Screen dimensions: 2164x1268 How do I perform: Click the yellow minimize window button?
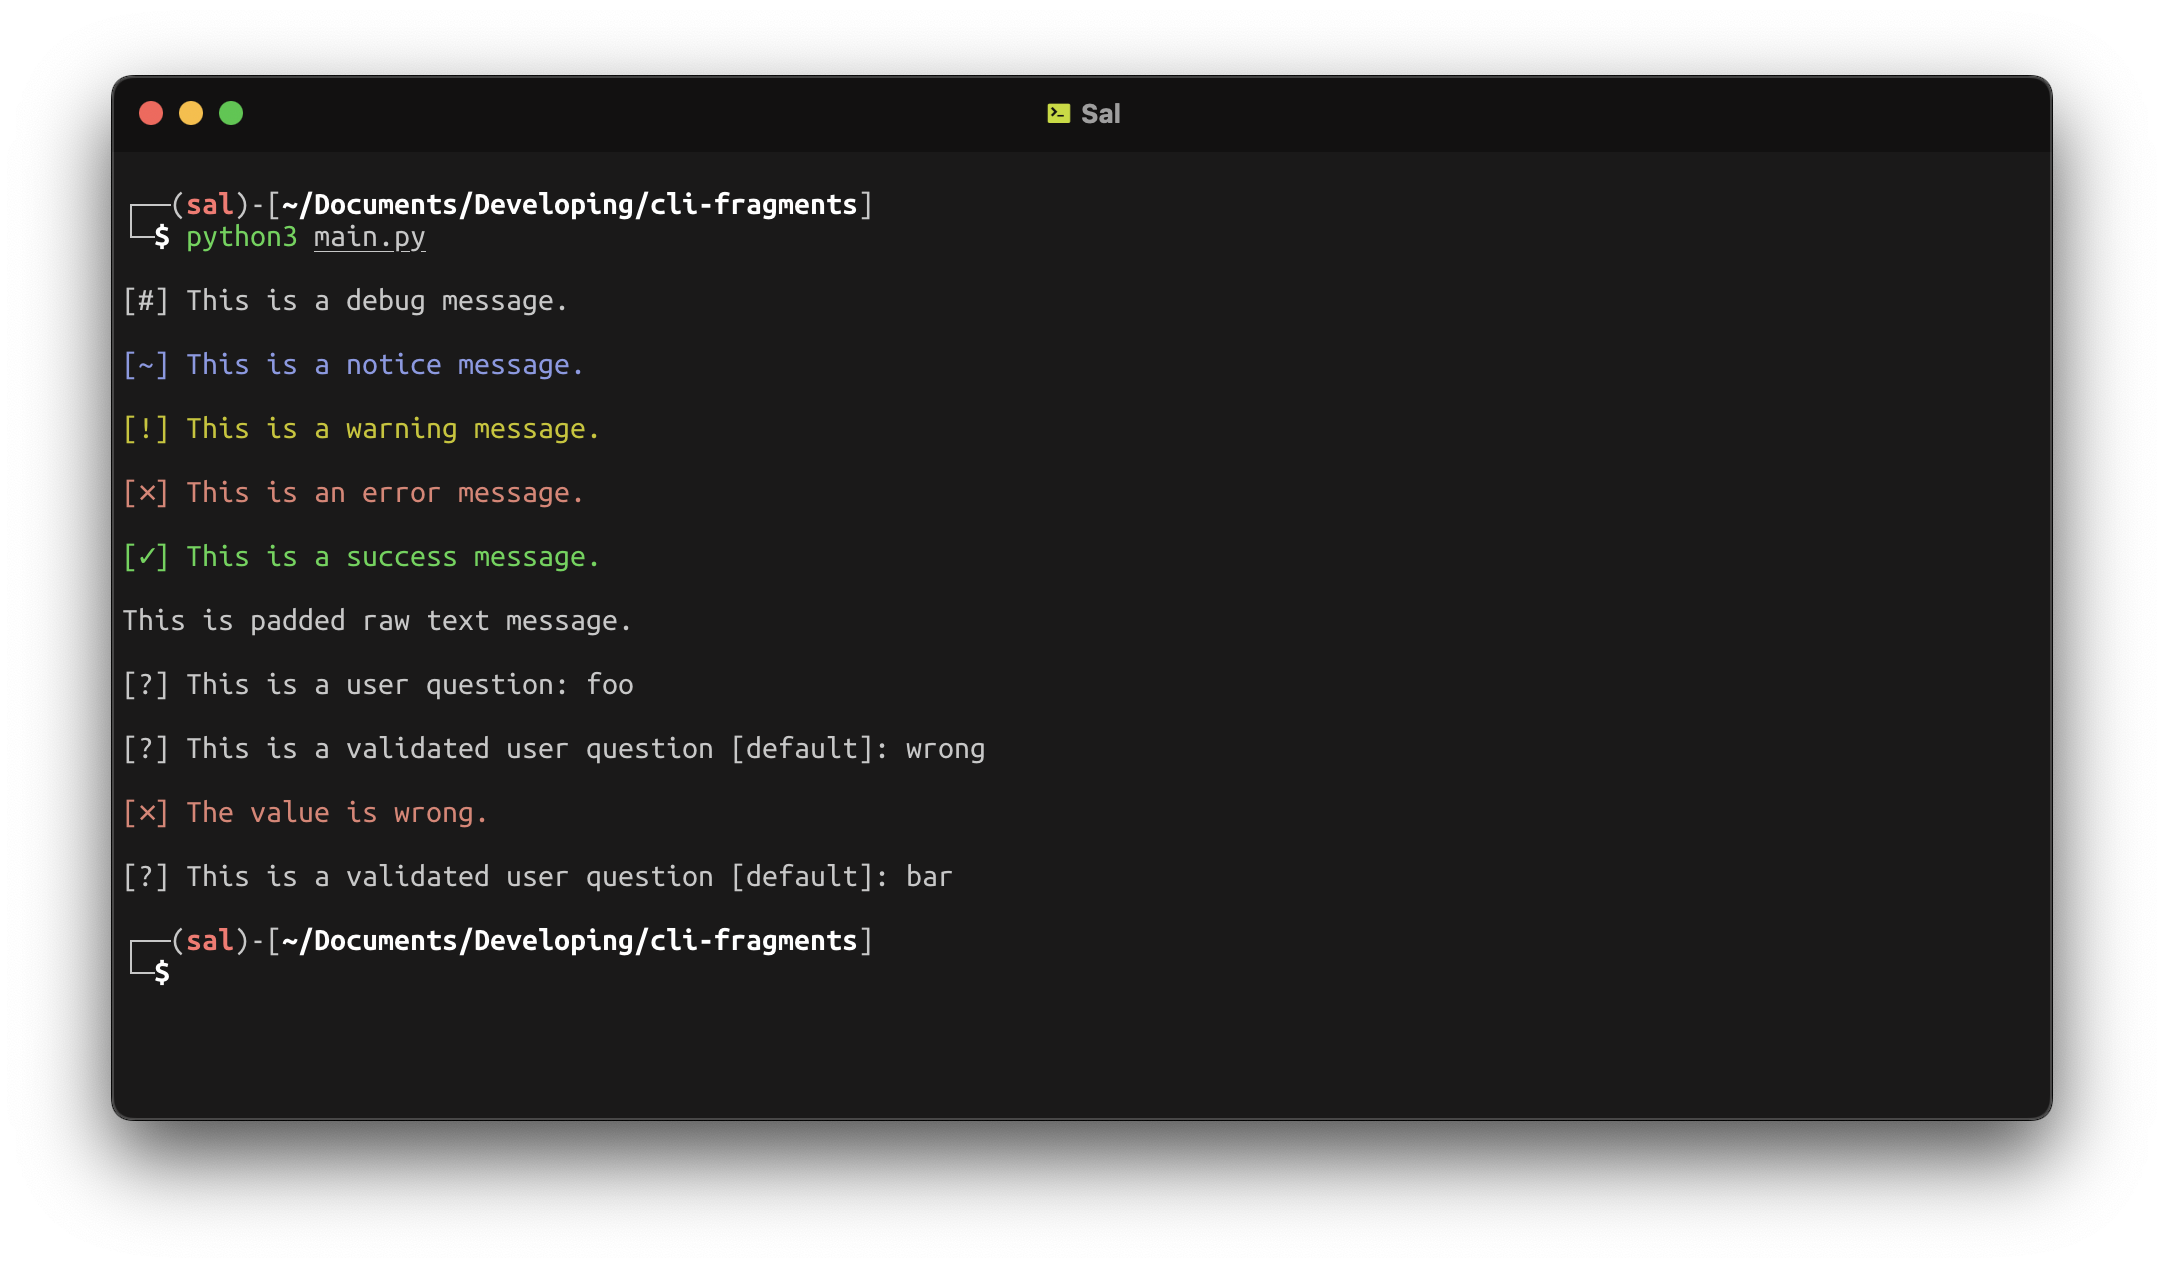(x=191, y=113)
